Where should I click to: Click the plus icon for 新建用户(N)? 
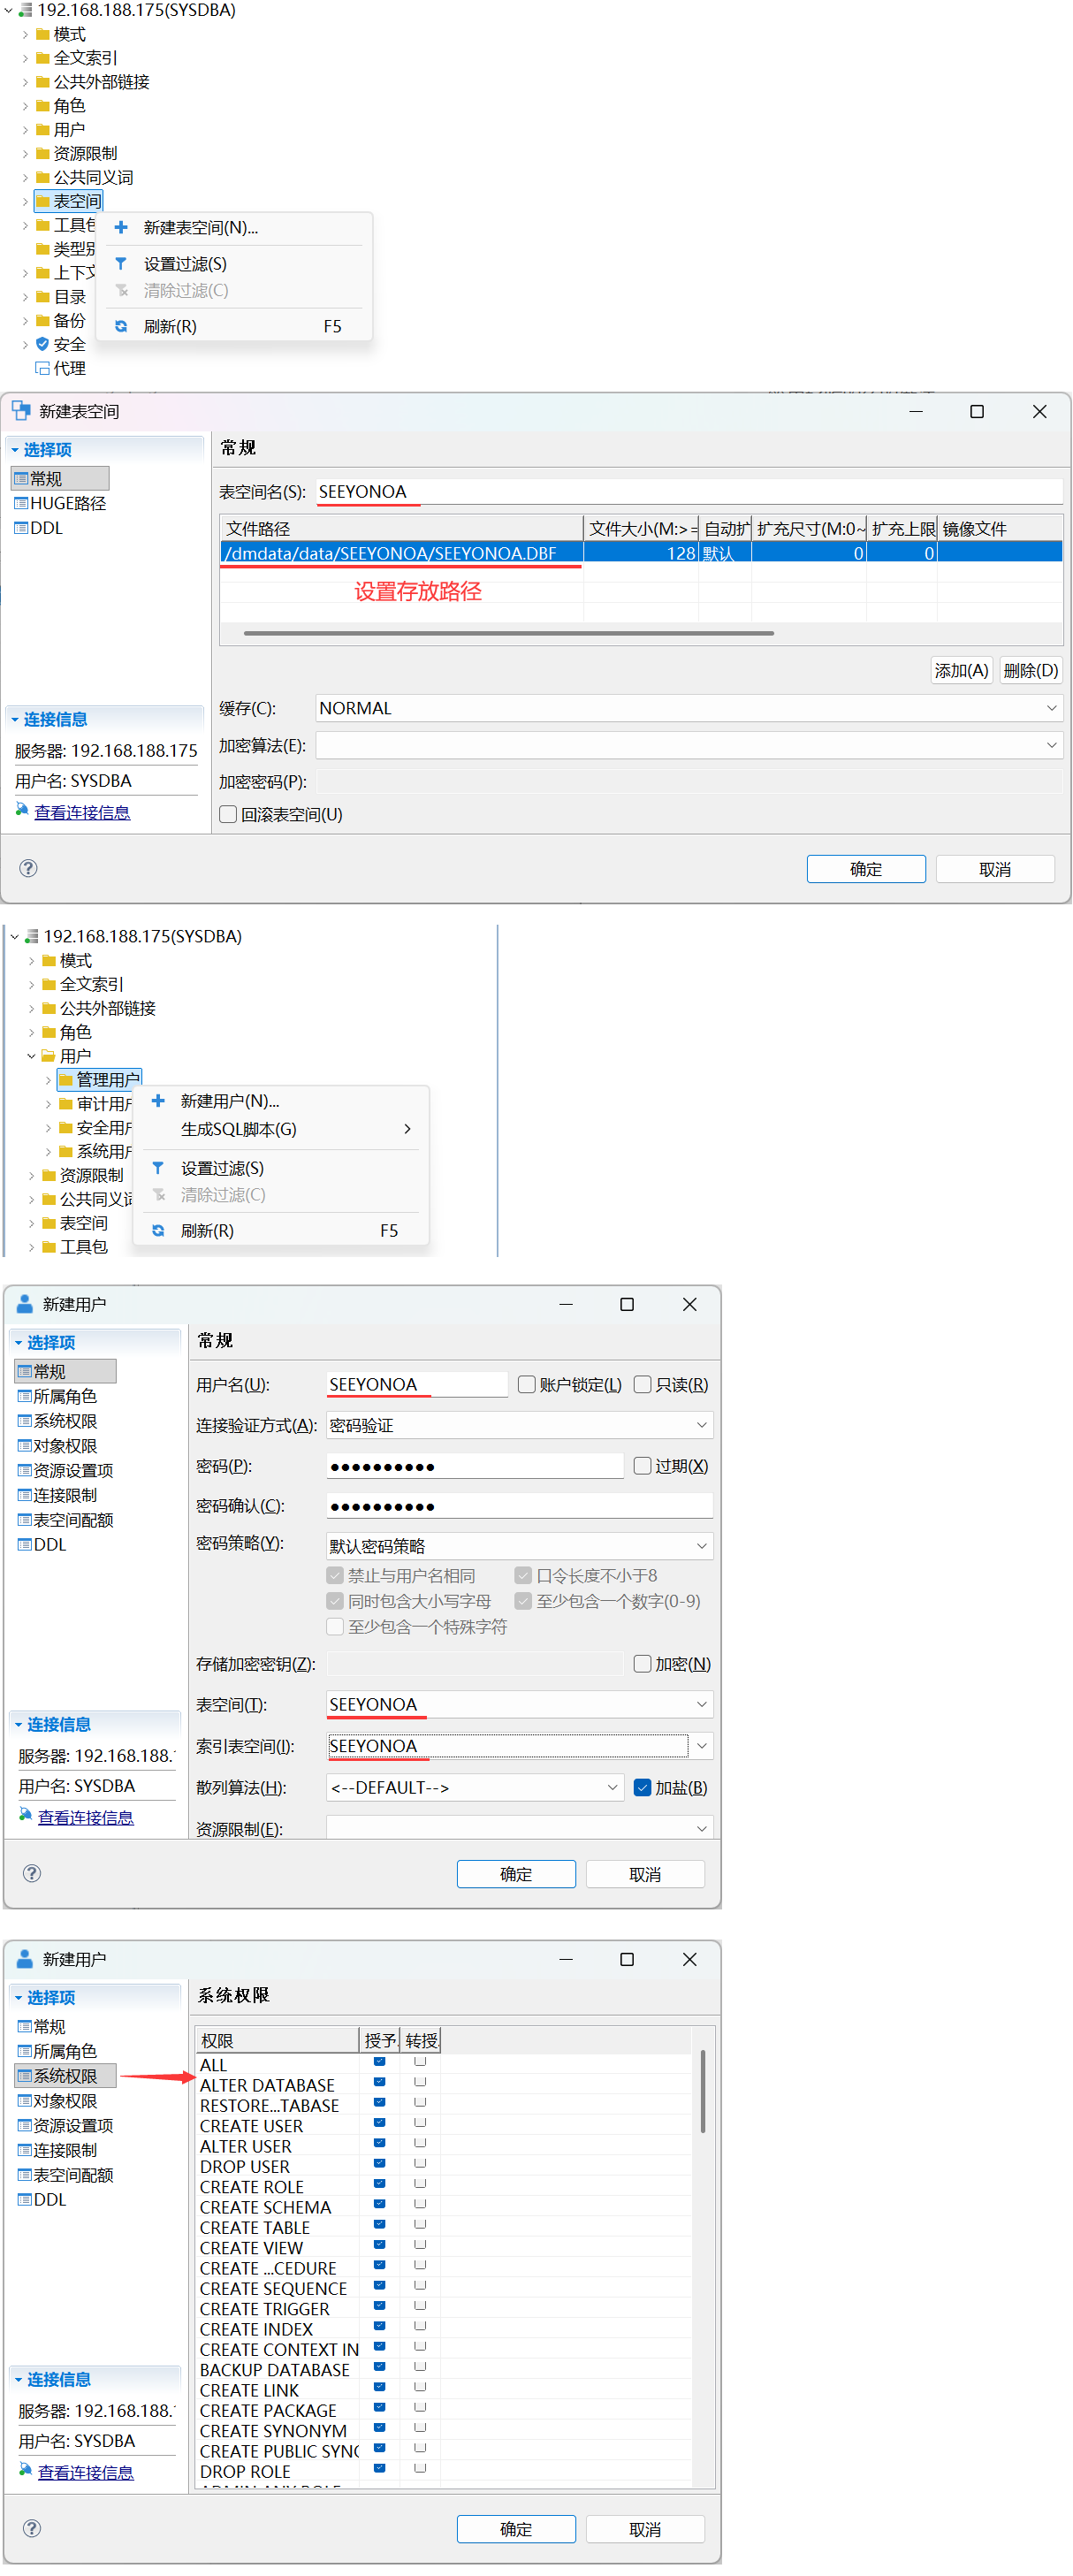[158, 1101]
